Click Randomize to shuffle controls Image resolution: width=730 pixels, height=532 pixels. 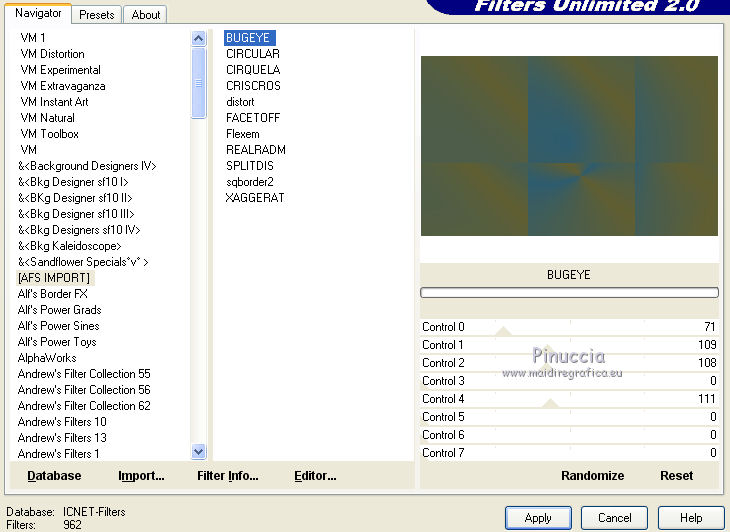click(x=592, y=476)
